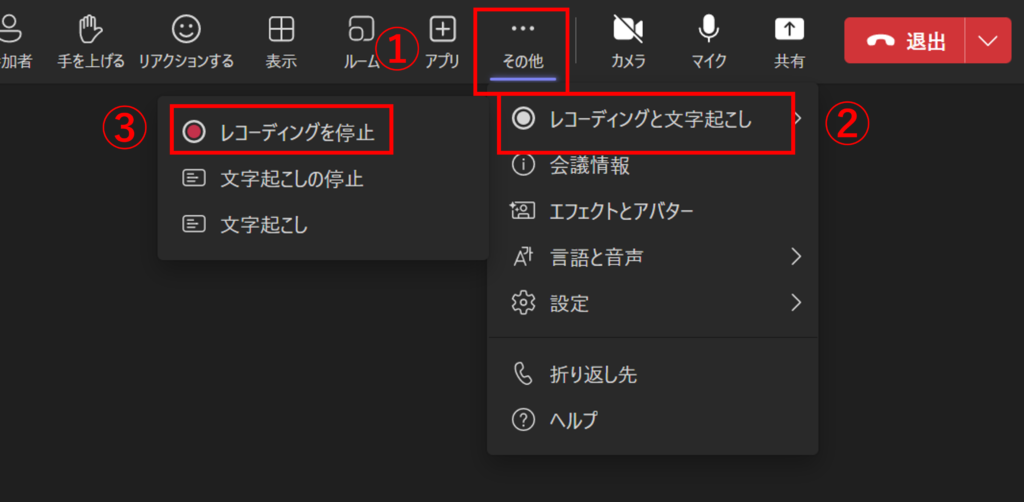Choose 折り返し先 call me back option

(x=593, y=375)
